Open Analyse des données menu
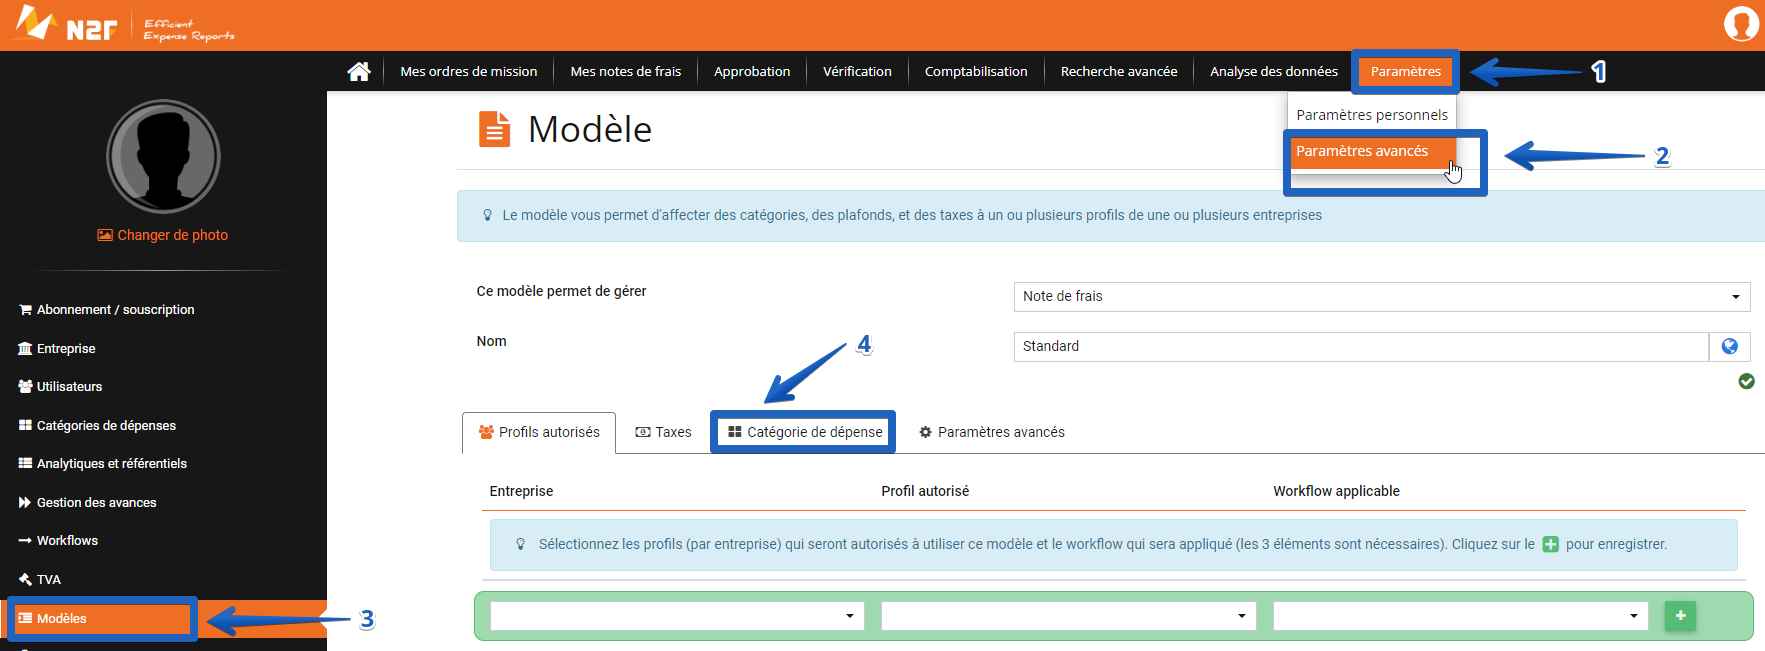This screenshot has width=1765, height=651. point(1274,71)
